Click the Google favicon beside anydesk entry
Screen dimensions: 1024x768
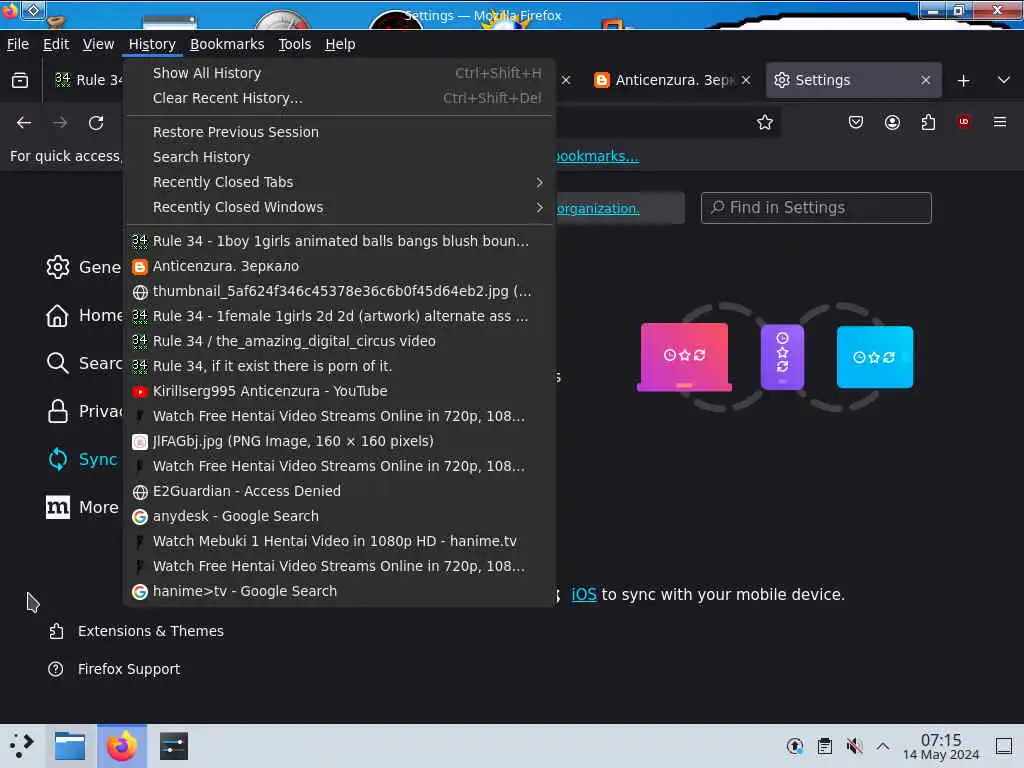(140, 517)
